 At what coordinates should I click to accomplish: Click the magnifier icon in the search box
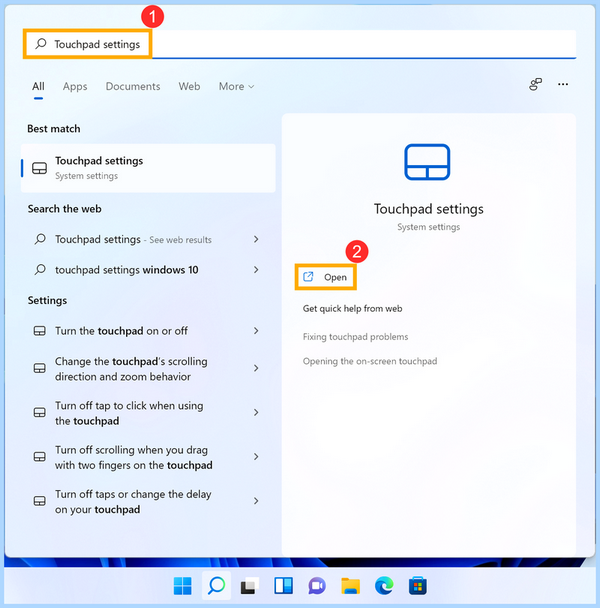pos(41,43)
